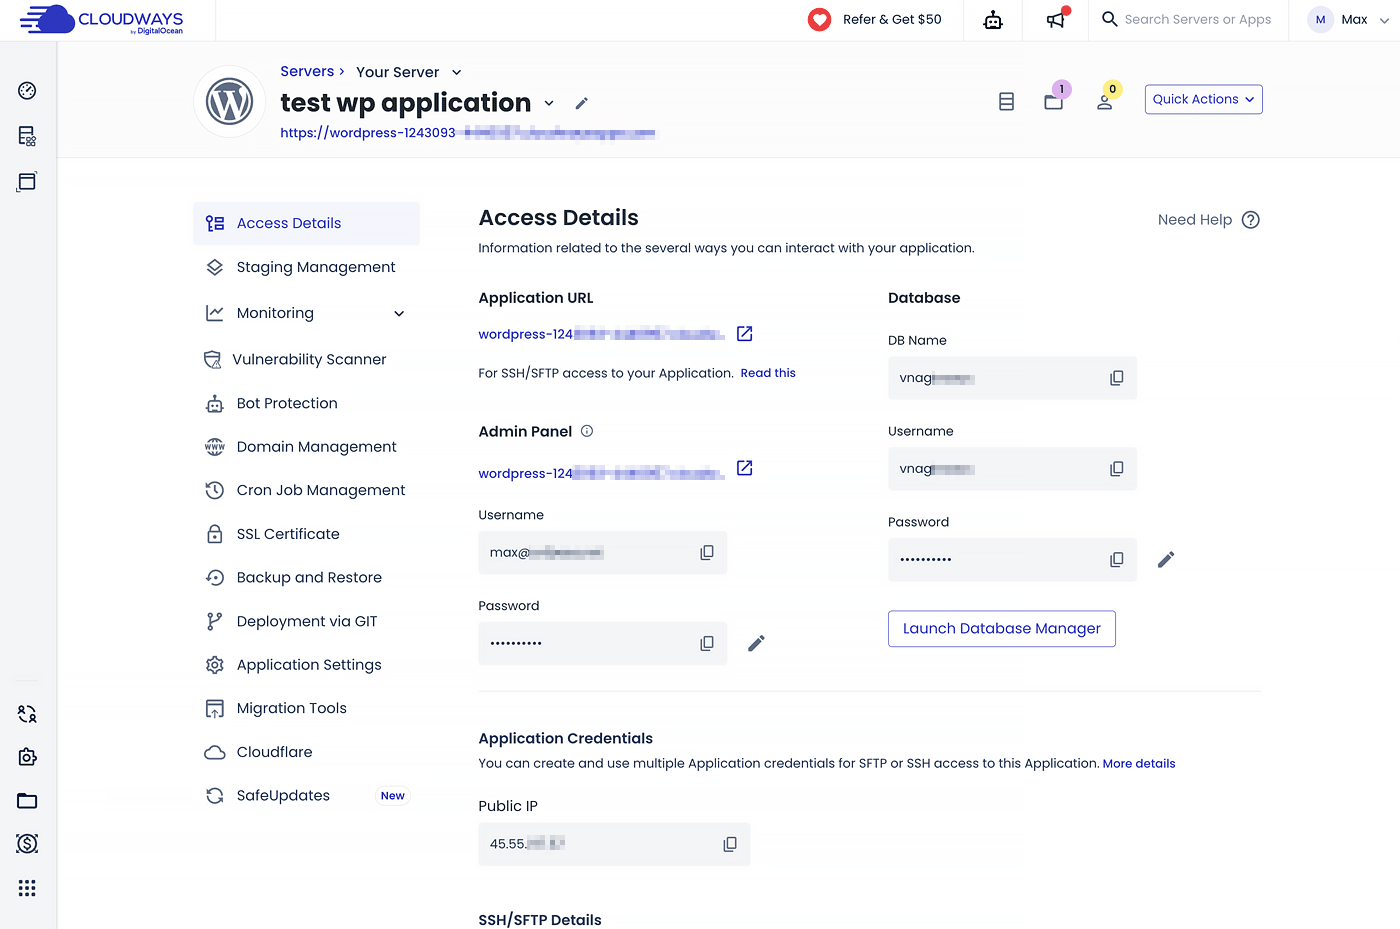Screen dimensions: 1400x929
Task: Open Admin Panel URL in new tab icon
Action: 745,468
